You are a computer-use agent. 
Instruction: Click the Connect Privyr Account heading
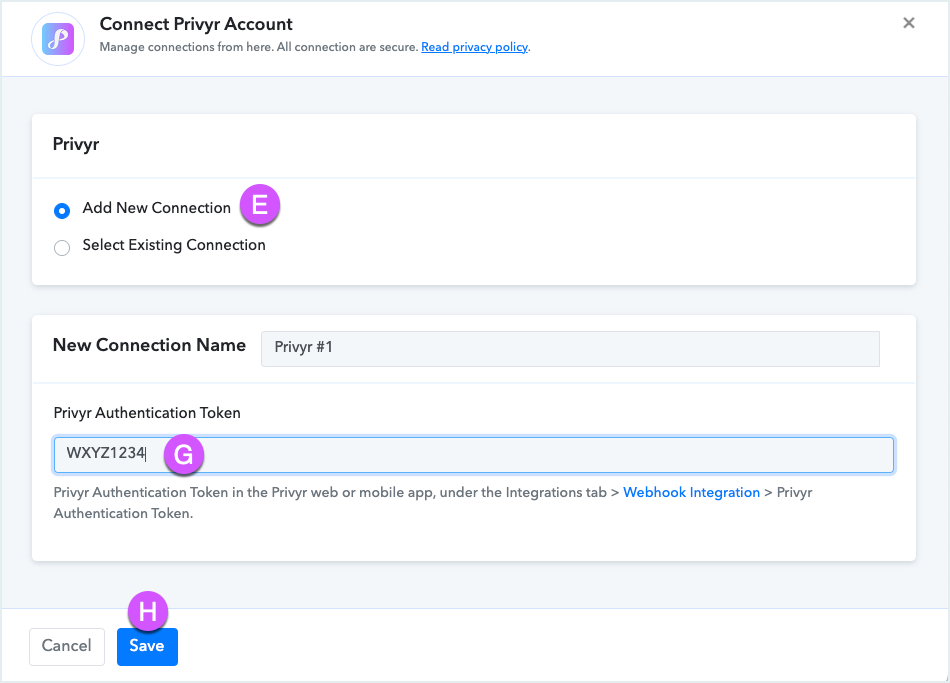[x=196, y=24]
